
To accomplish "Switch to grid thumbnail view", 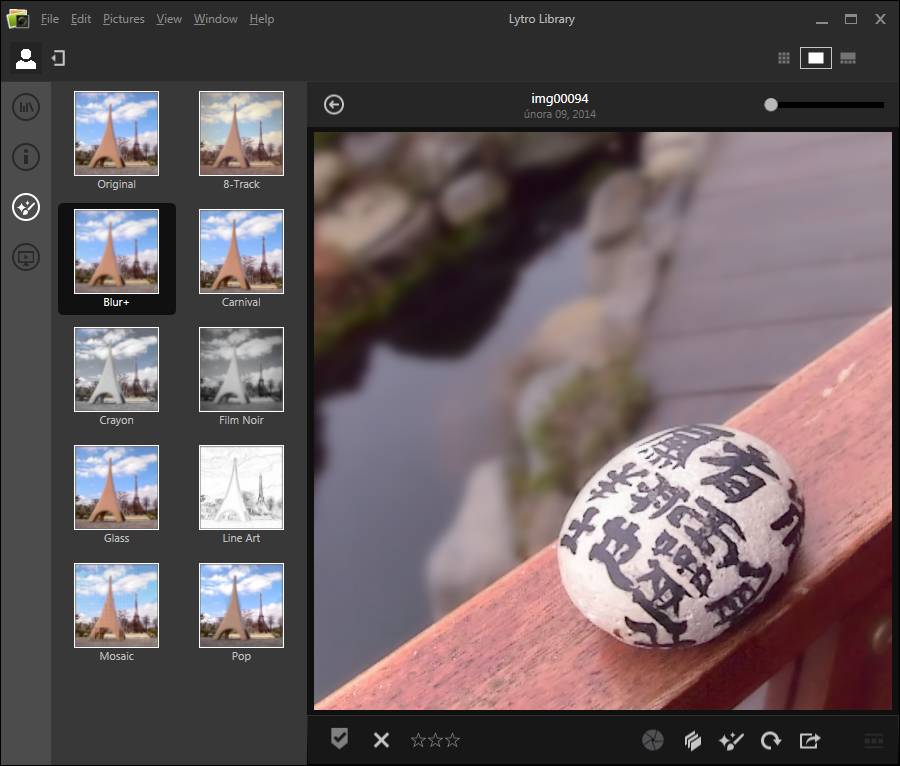I will 784,59.
